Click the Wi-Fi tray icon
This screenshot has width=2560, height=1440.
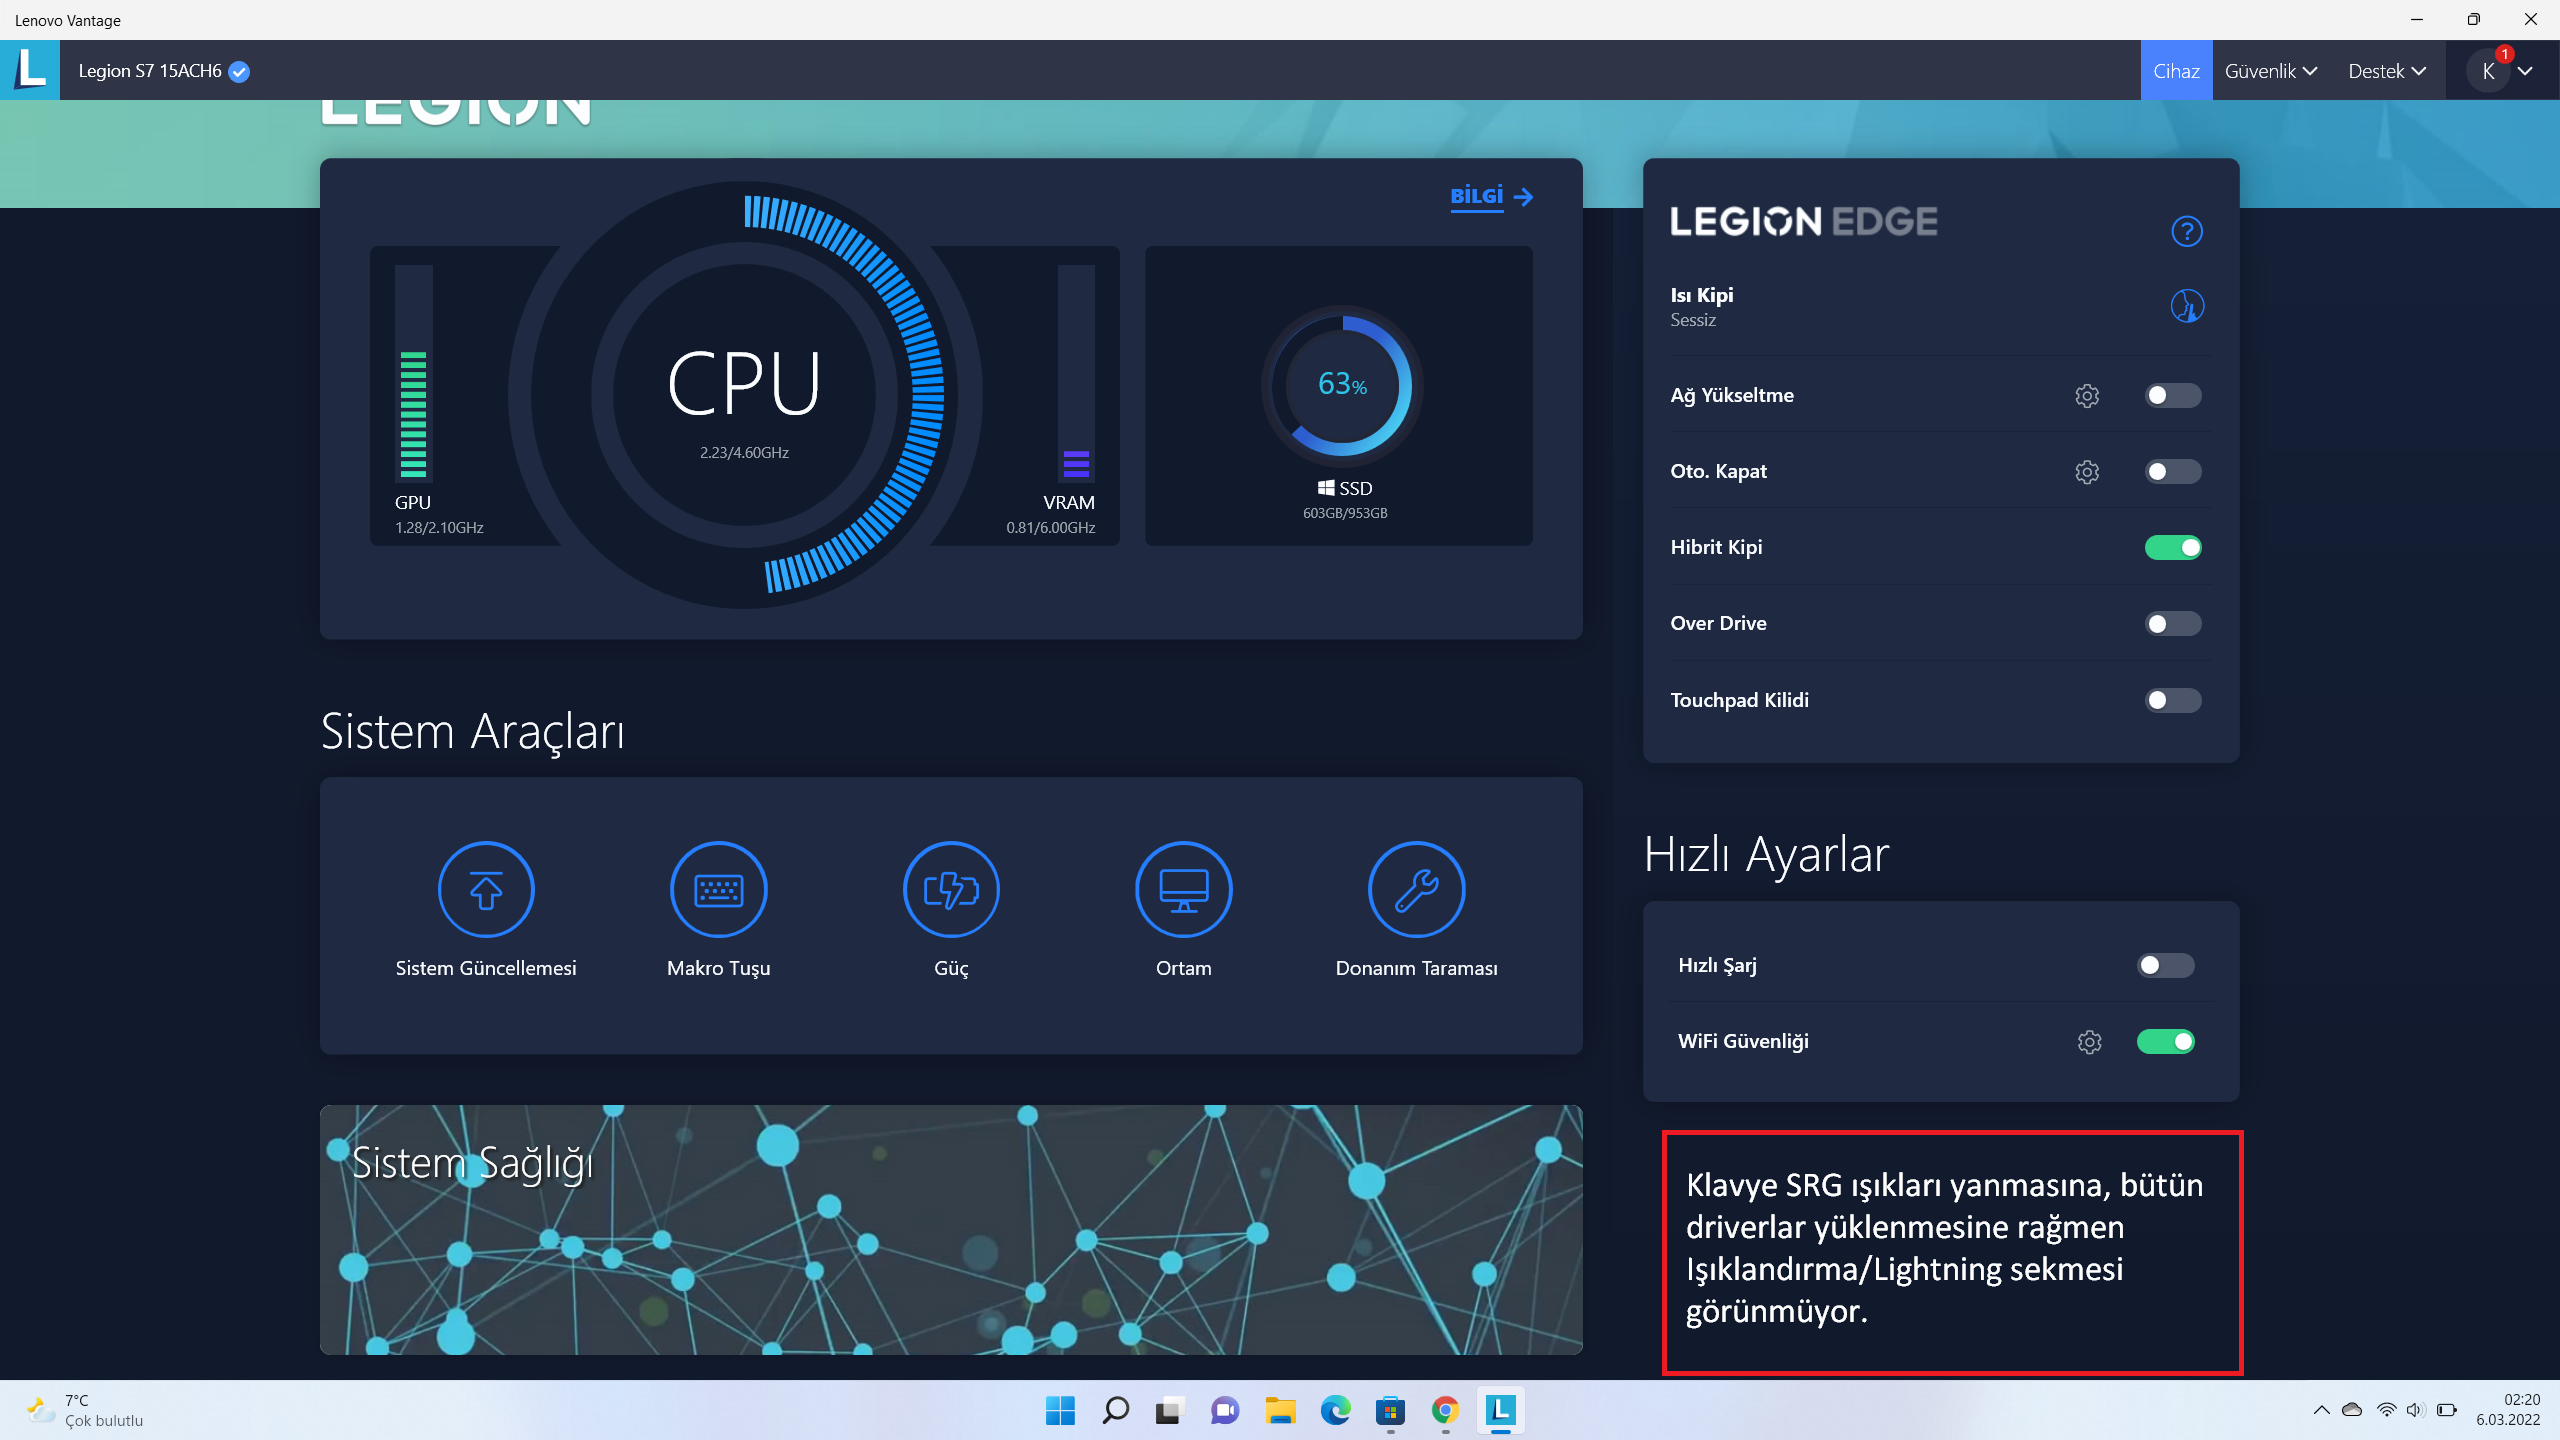(x=2386, y=1410)
